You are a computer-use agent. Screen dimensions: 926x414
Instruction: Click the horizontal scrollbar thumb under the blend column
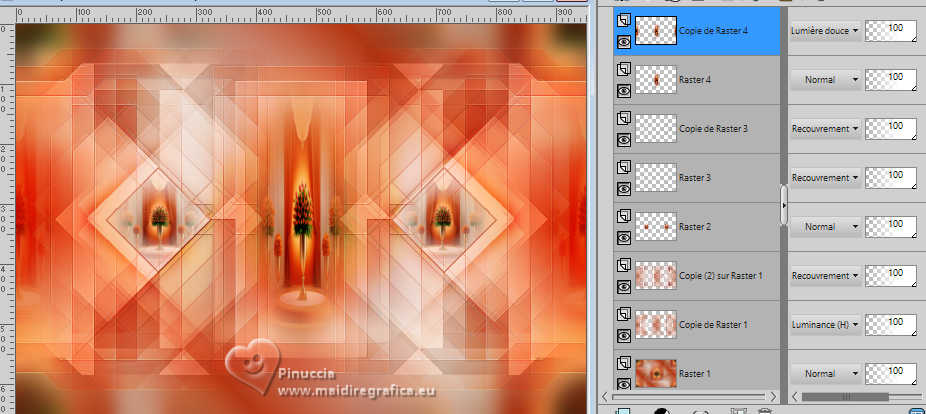pyautogui.click(x=845, y=397)
